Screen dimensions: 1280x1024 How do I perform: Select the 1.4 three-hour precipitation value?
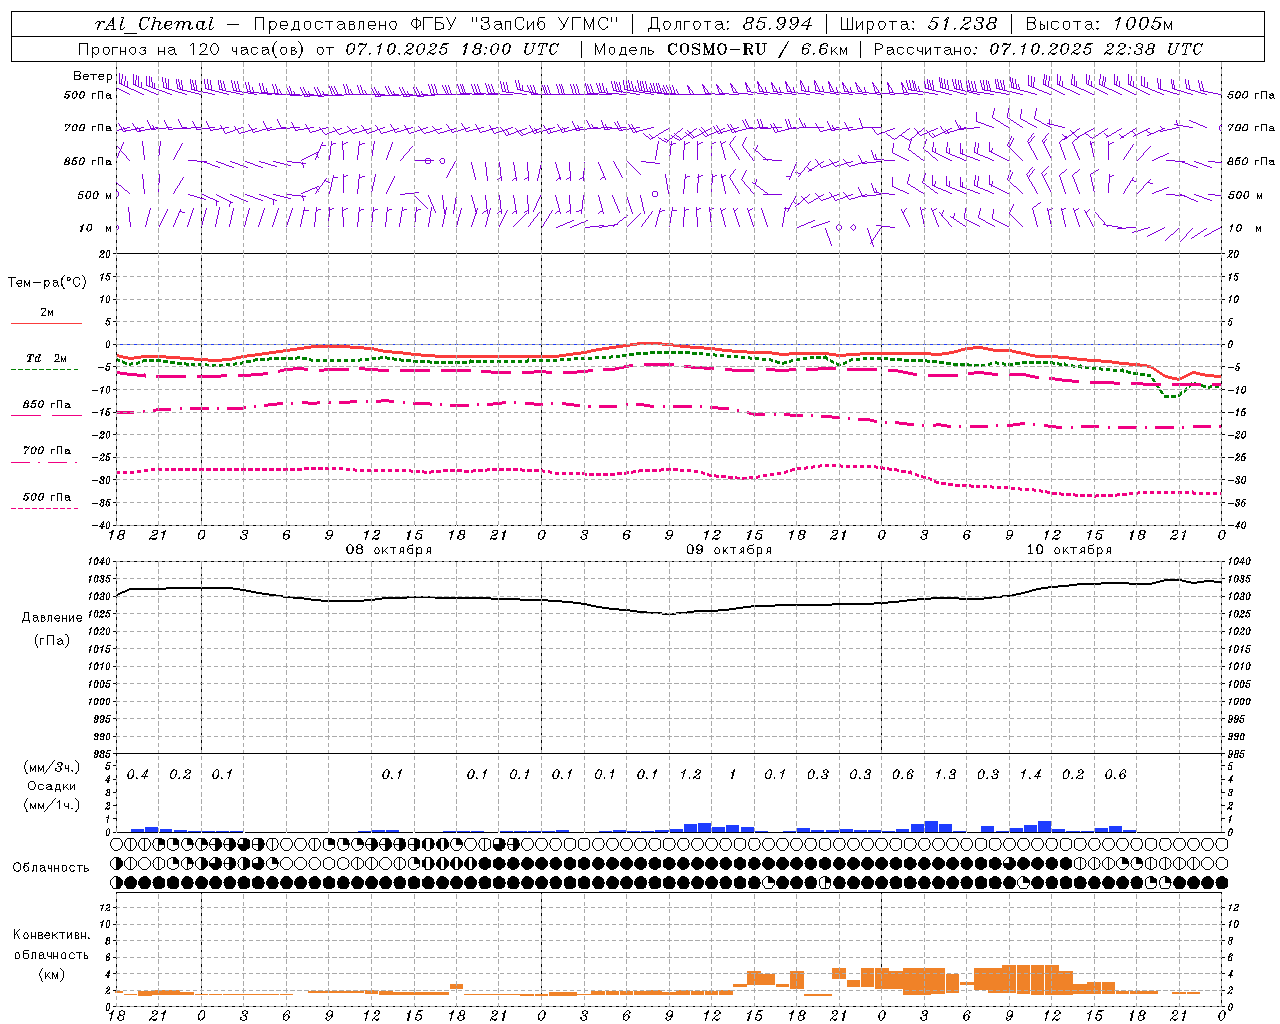pyautogui.click(x=1030, y=775)
